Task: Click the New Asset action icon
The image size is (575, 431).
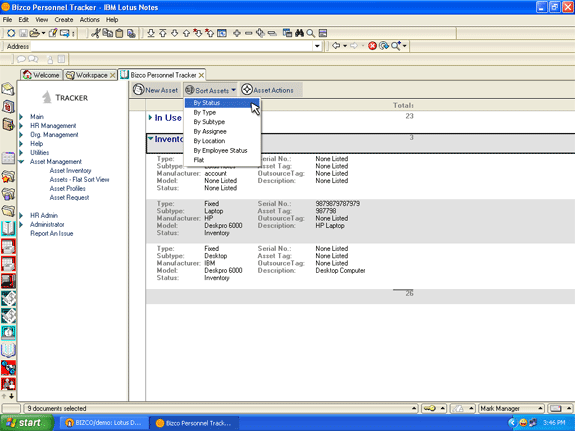Action: (x=139, y=90)
